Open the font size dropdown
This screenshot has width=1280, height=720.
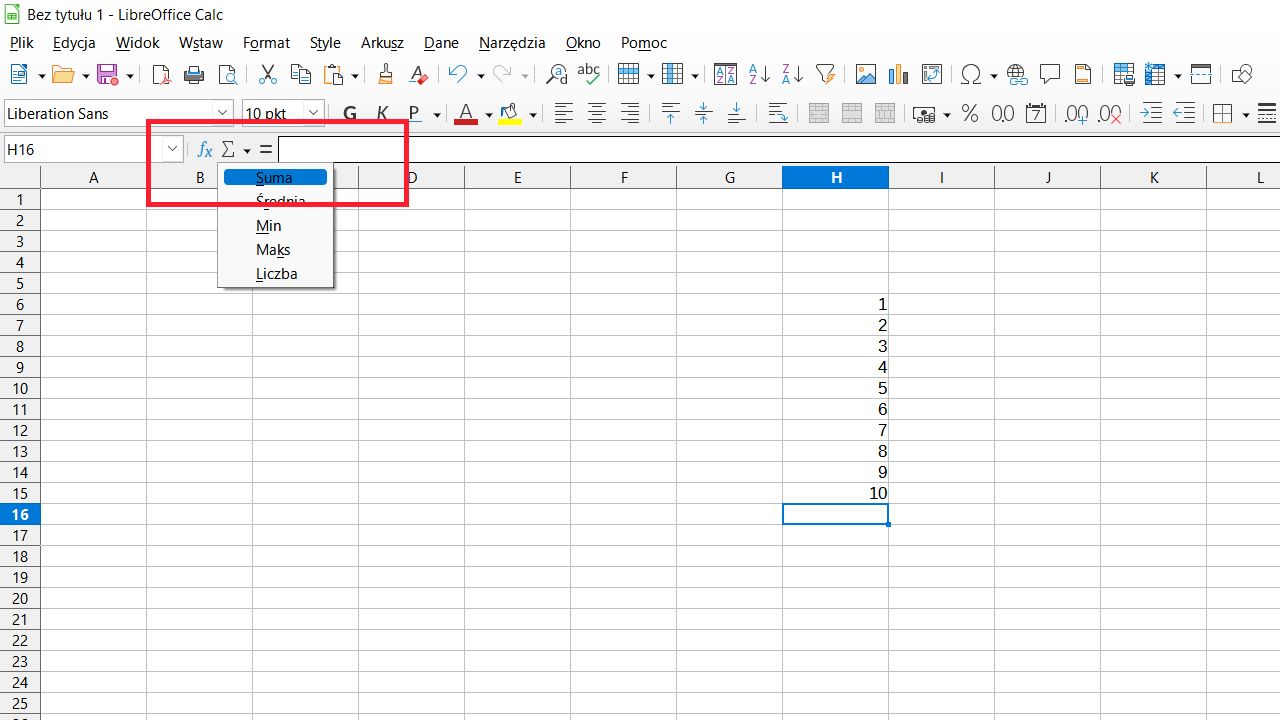pos(311,113)
